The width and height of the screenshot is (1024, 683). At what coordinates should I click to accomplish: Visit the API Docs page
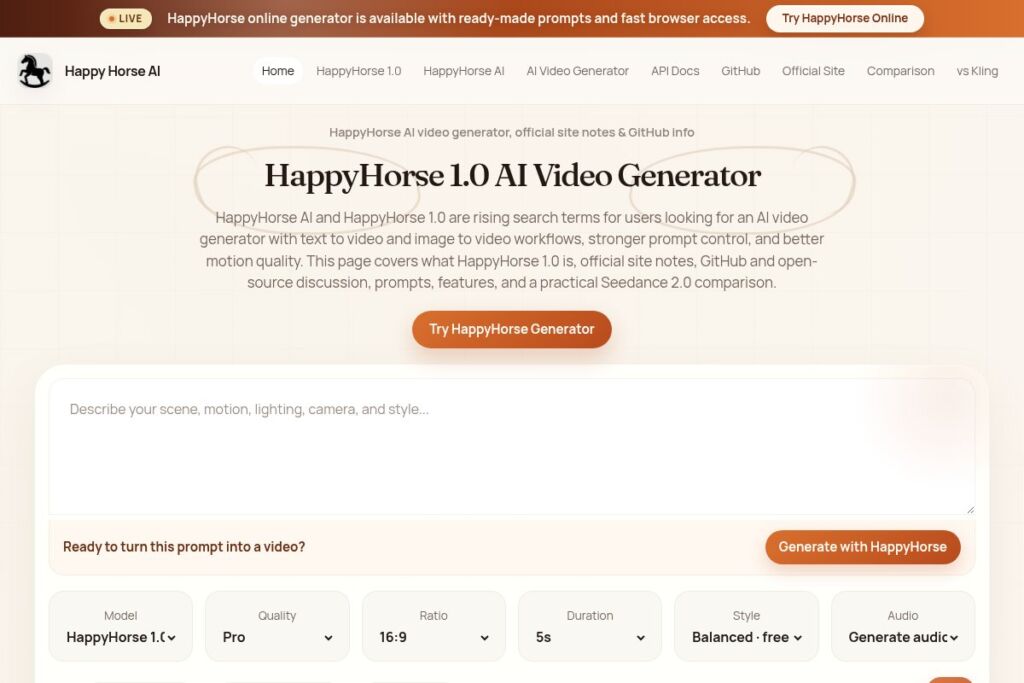pos(675,71)
